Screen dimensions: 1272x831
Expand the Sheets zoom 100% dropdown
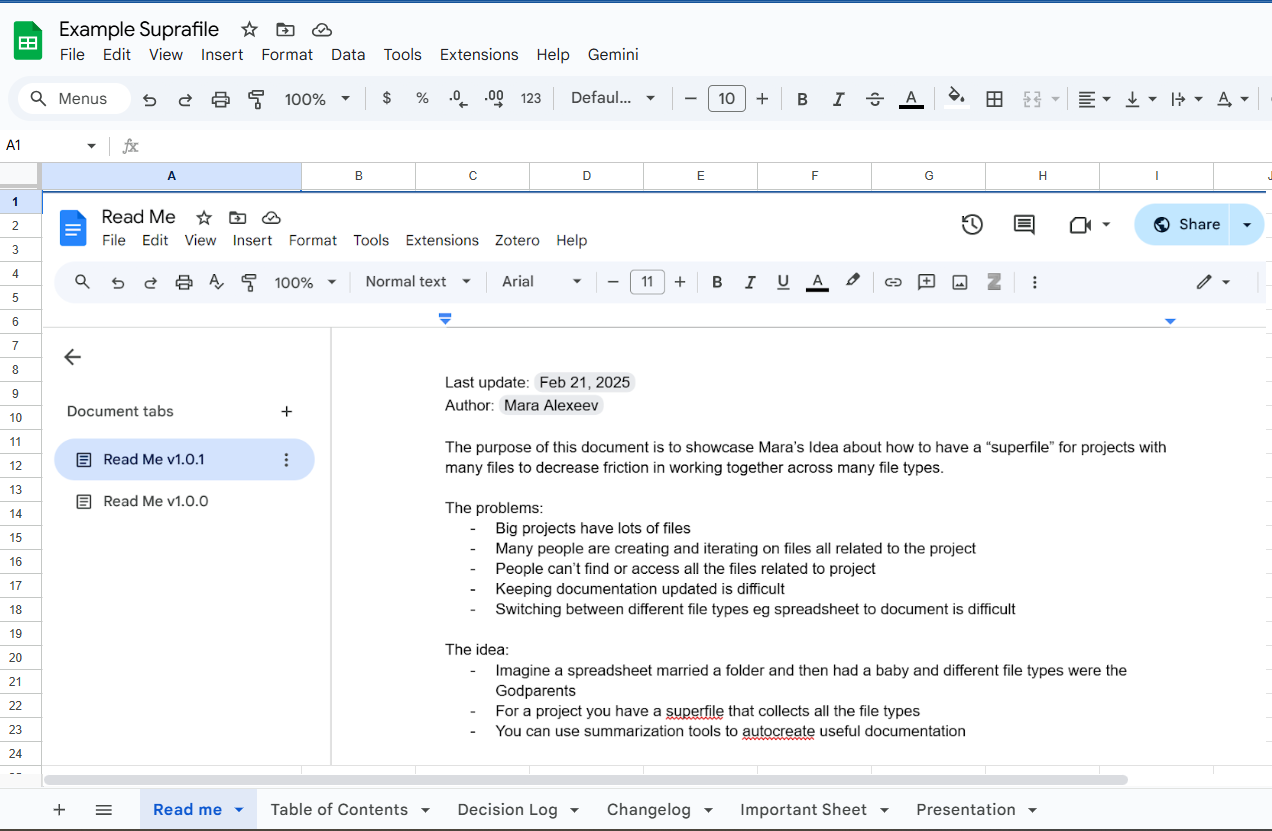tap(317, 99)
